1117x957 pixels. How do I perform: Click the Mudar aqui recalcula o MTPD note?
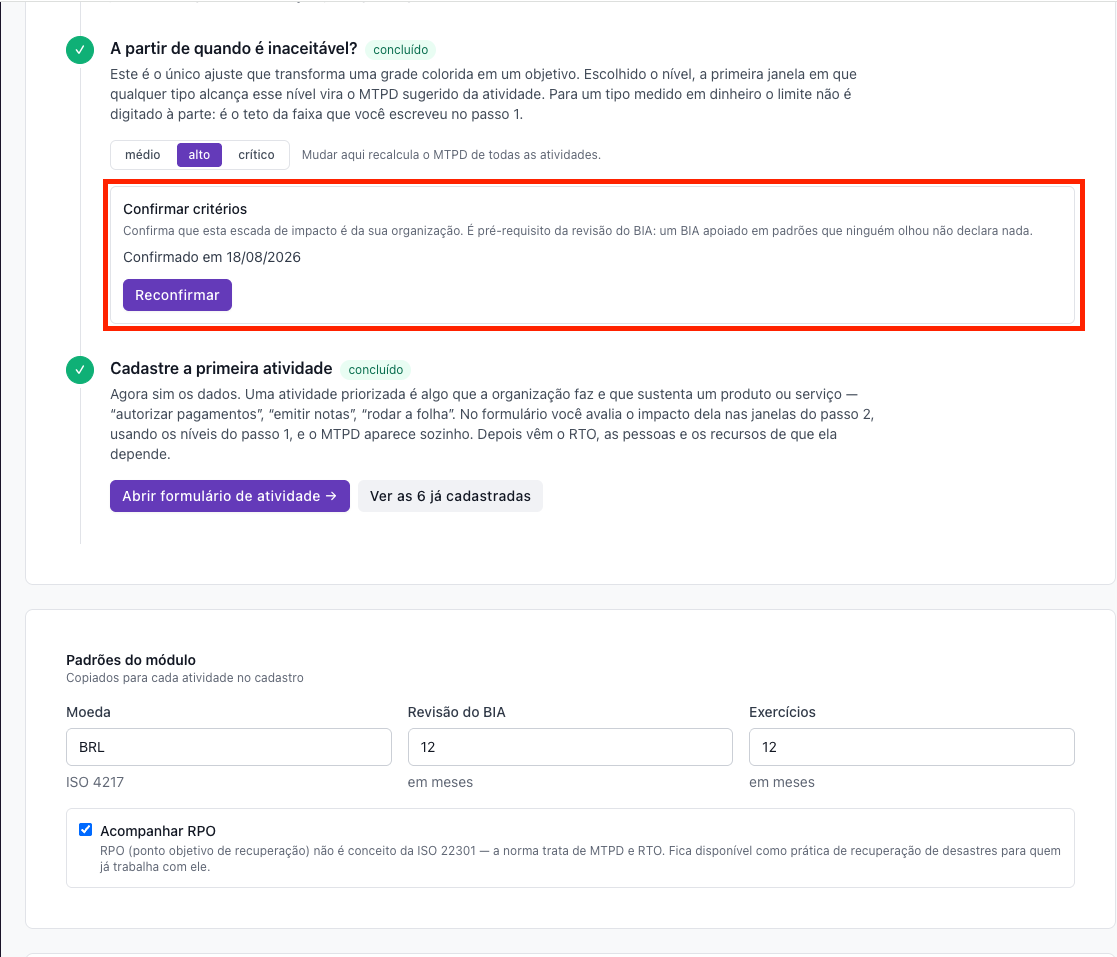point(451,155)
